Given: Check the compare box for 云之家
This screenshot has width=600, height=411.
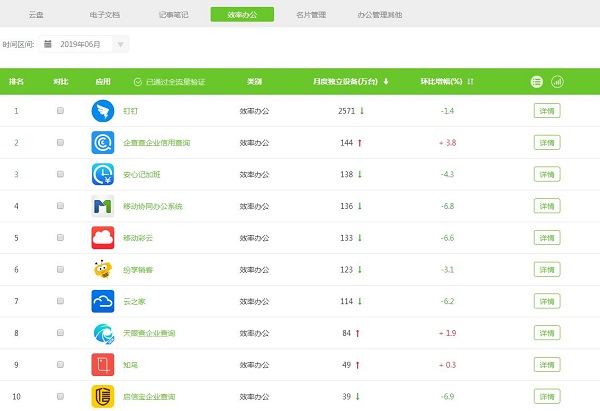Looking at the screenshot, I should pyautogui.click(x=60, y=301).
